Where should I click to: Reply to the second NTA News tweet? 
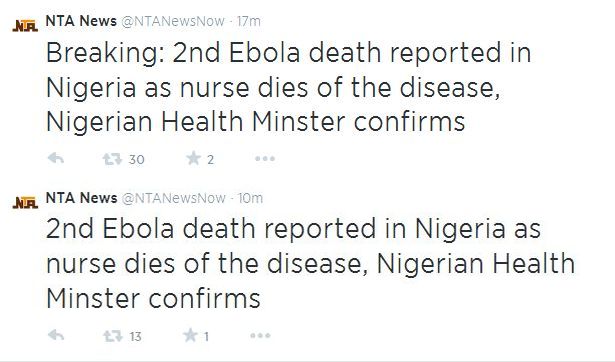56,335
